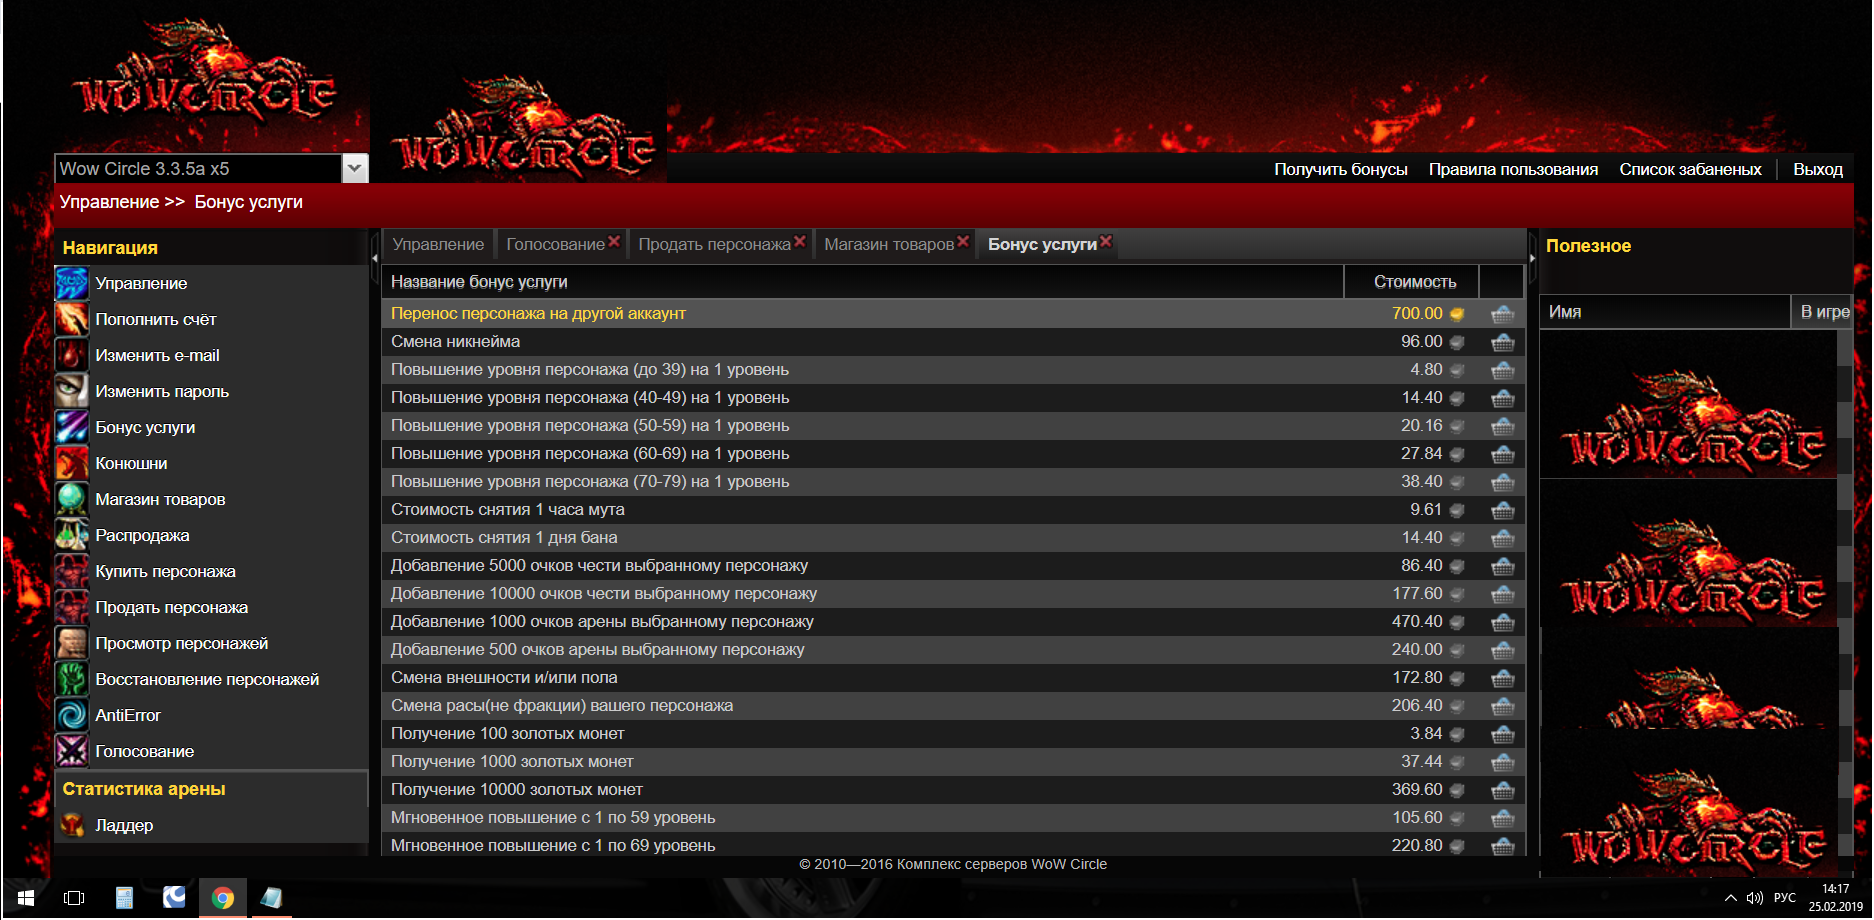Select the Бонус услуги tab
The width and height of the screenshot is (1874, 920).
pos(1042,245)
